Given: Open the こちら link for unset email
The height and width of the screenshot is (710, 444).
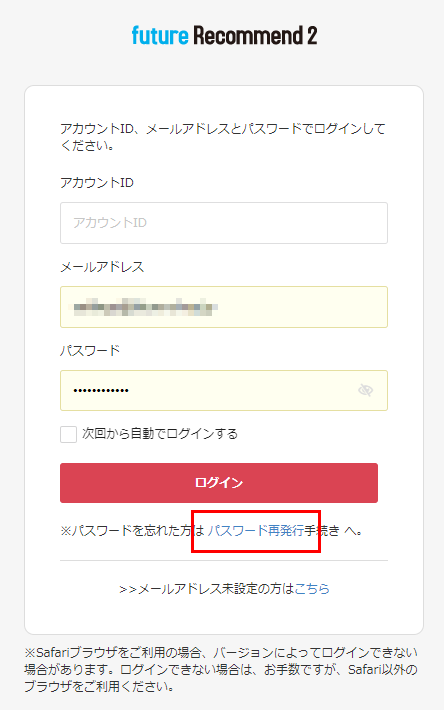Looking at the screenshot, I should coord(312,589).
